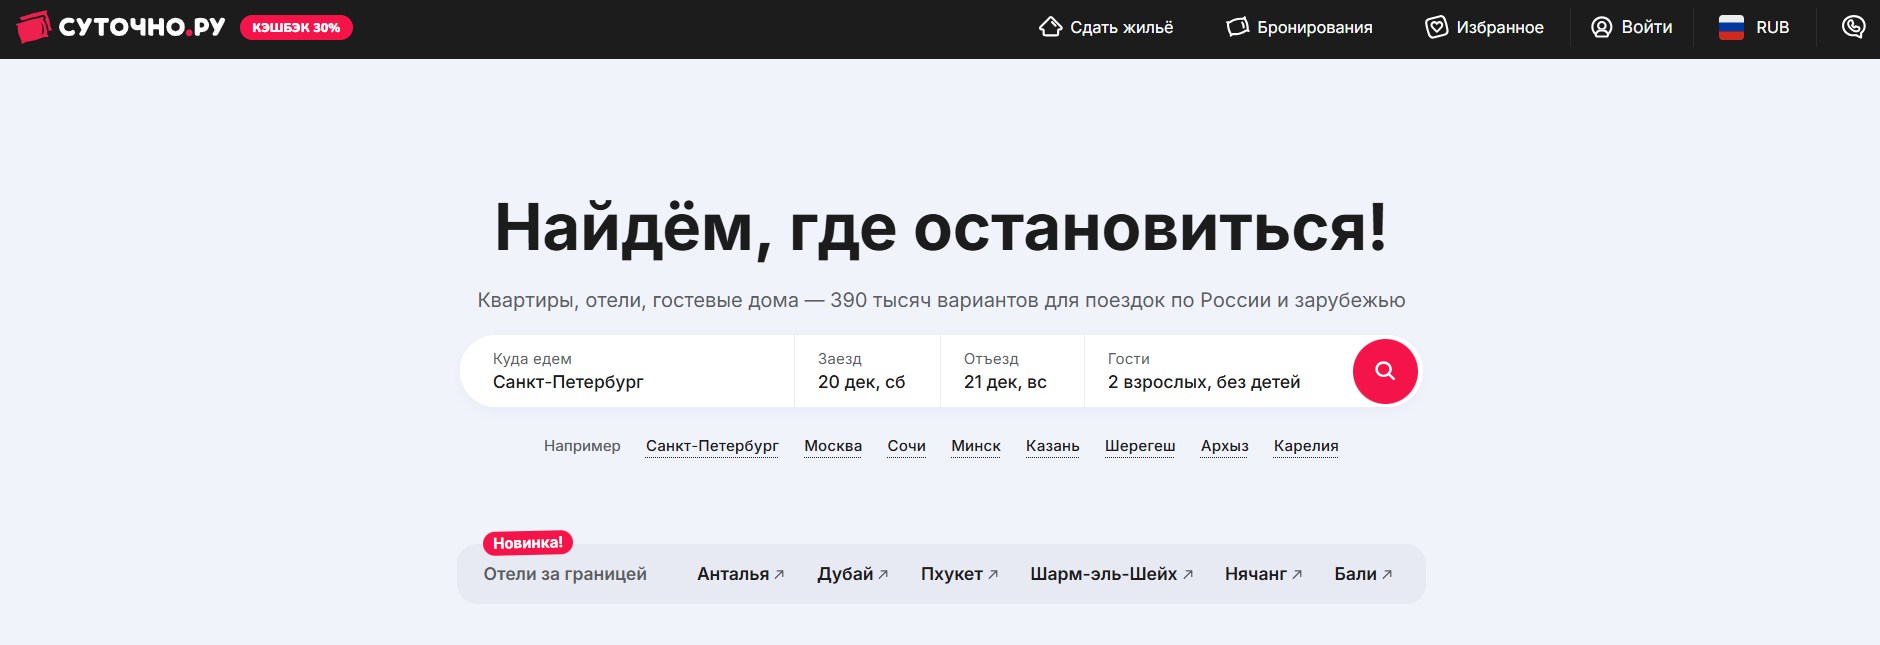Open the Пхукет hotels link
This screenshot has height=645, width=1880.
tap(960, 574)
